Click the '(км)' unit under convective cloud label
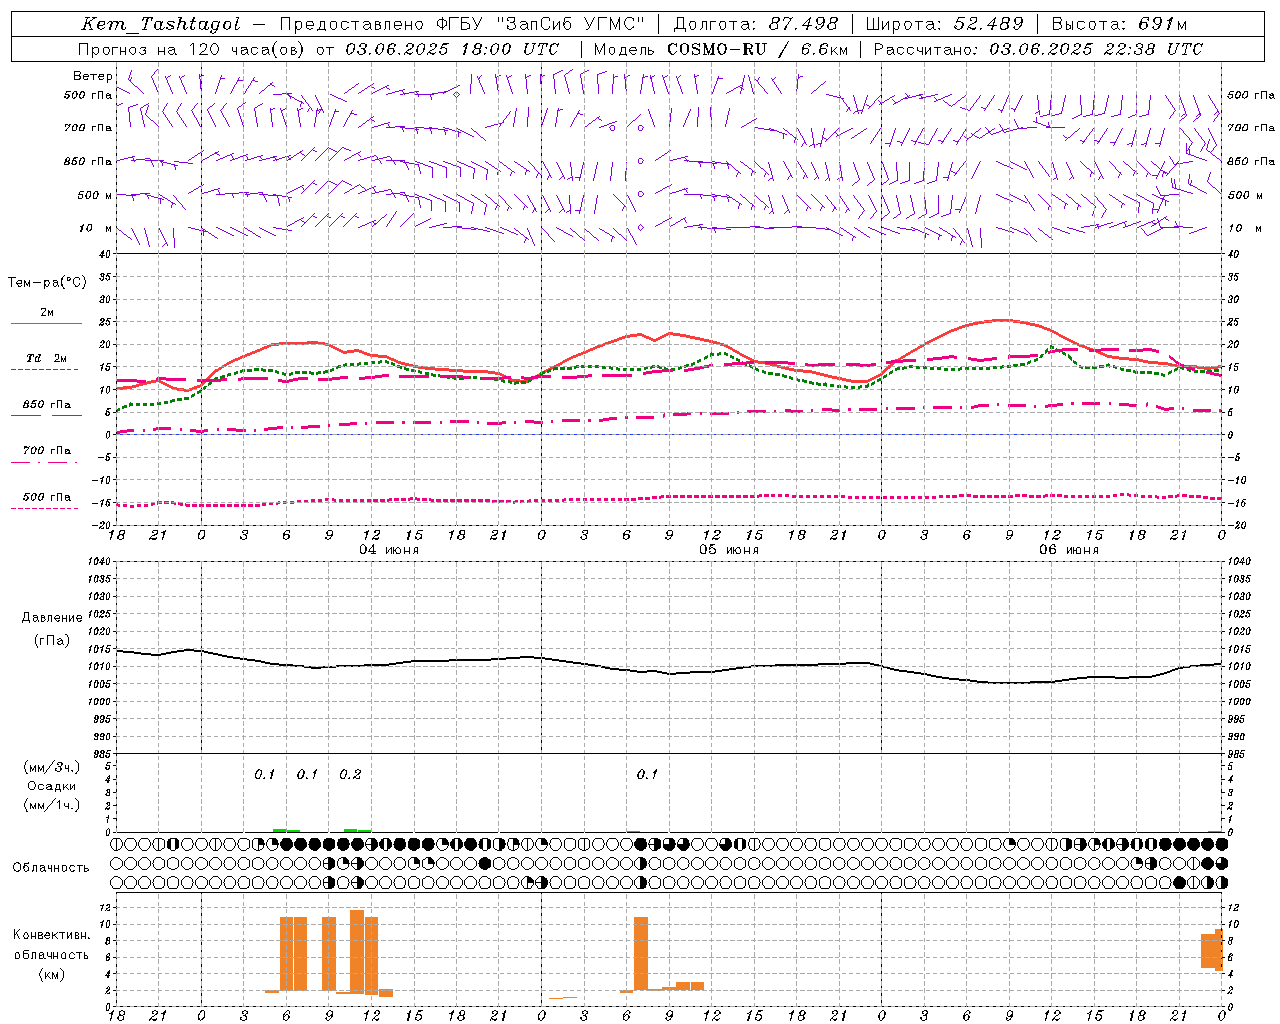This screenshot has height=1024, width=1280. pyautogui.click(x=52, y=974)
